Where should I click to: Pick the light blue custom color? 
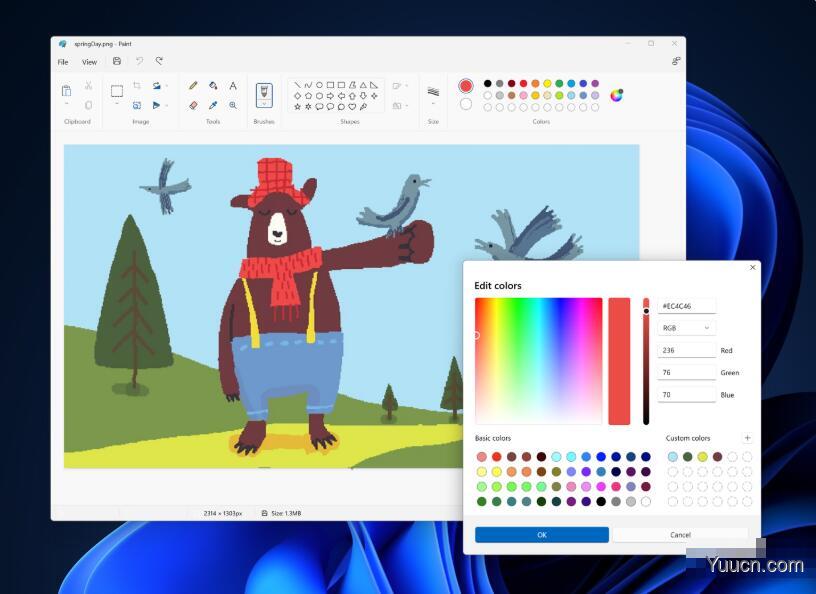click(x=673, y=457)
